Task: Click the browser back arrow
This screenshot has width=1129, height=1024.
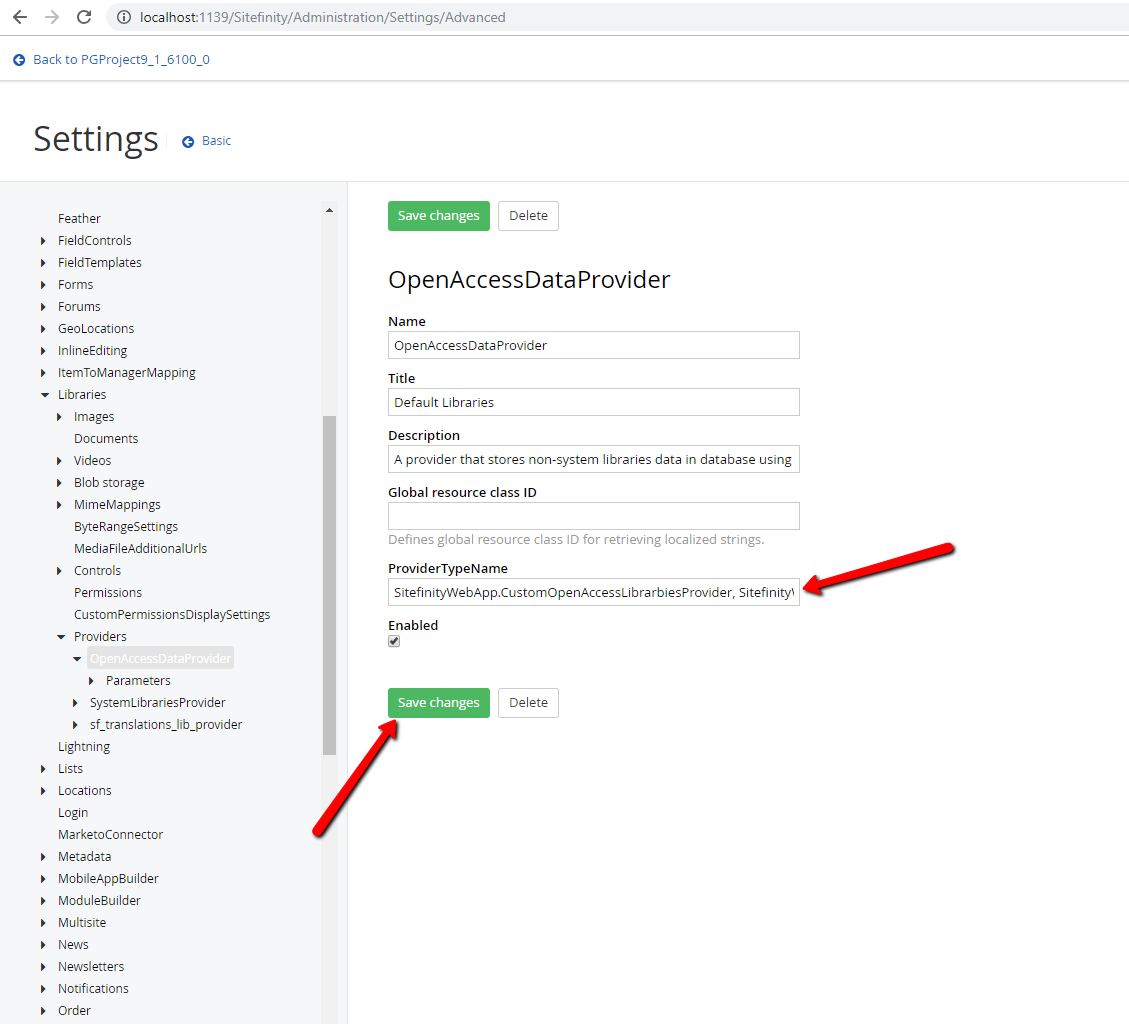Action: (20, 17)
